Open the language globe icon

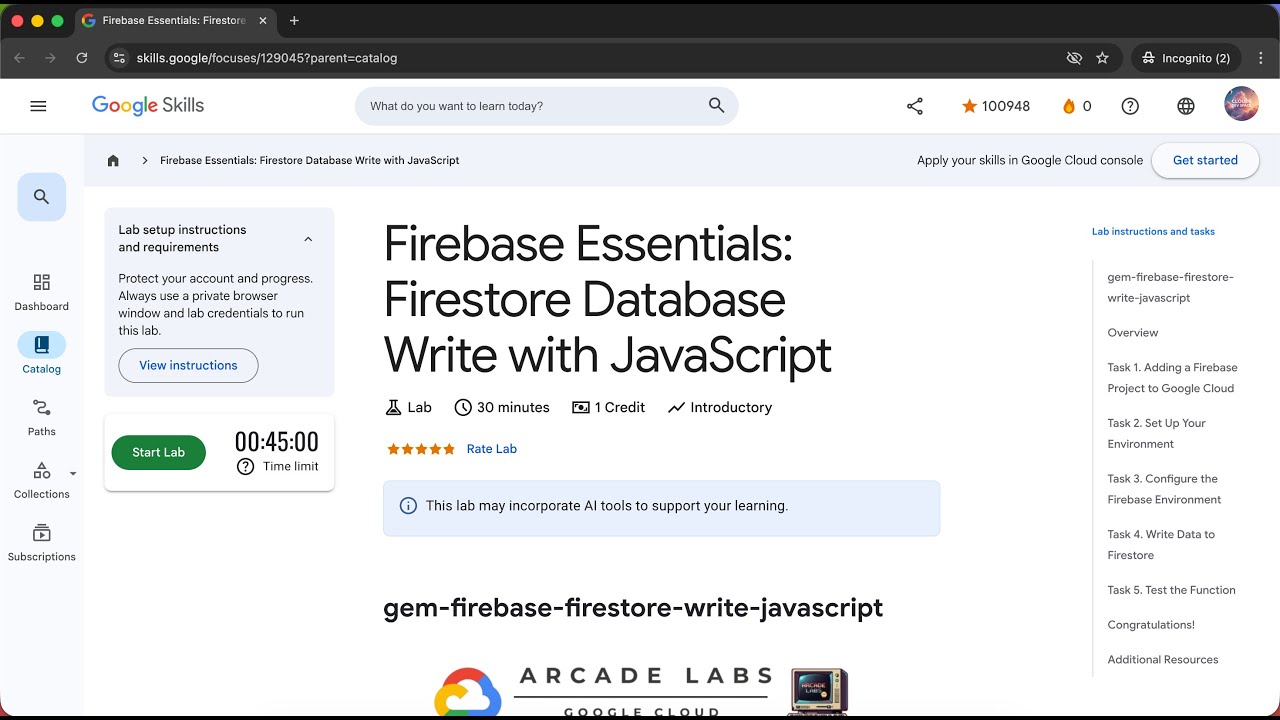click(1186, 106)
